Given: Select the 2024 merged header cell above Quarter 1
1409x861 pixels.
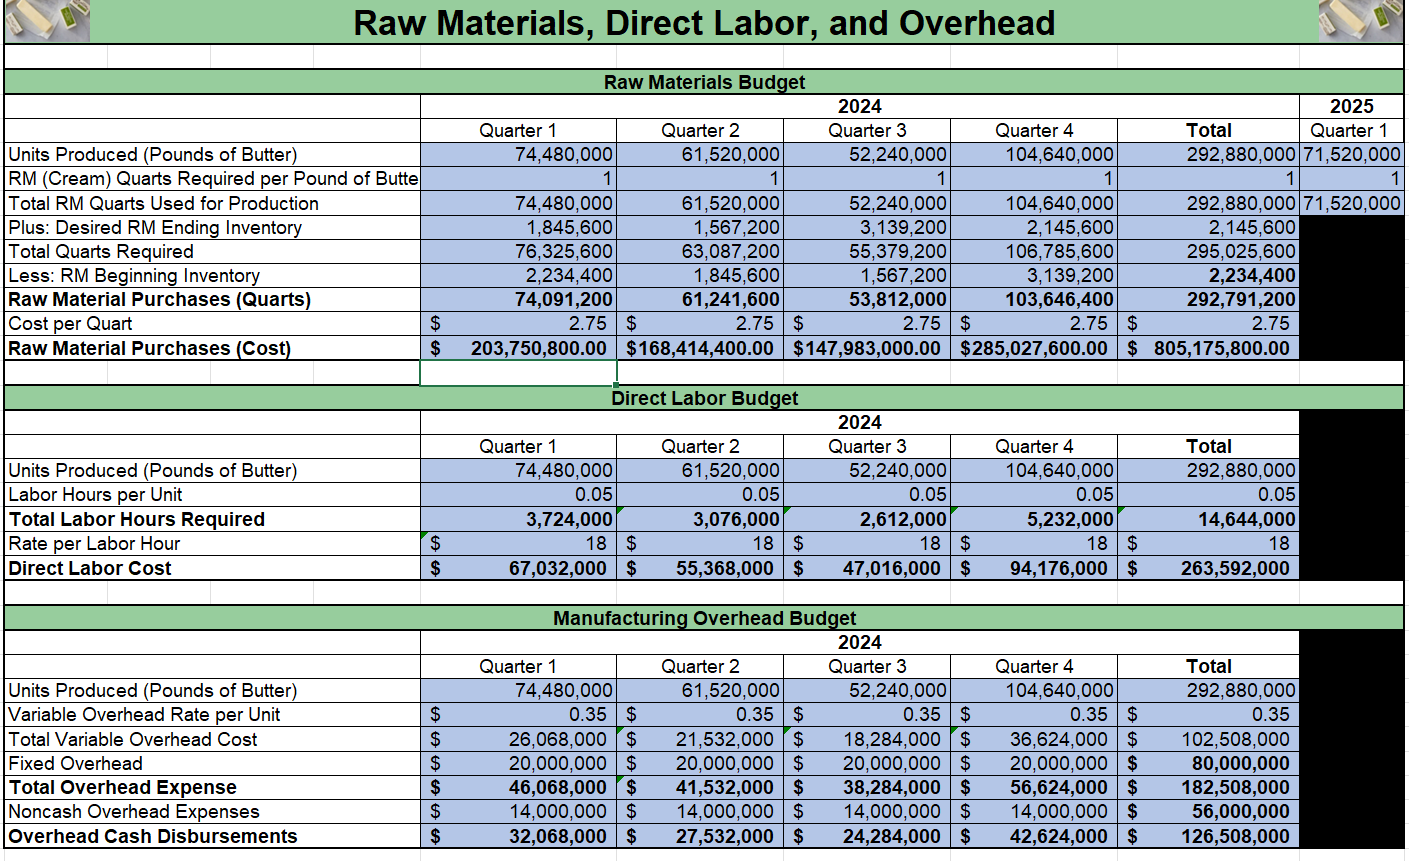Looking at the screenshot, I should click(x=857, y=106).
